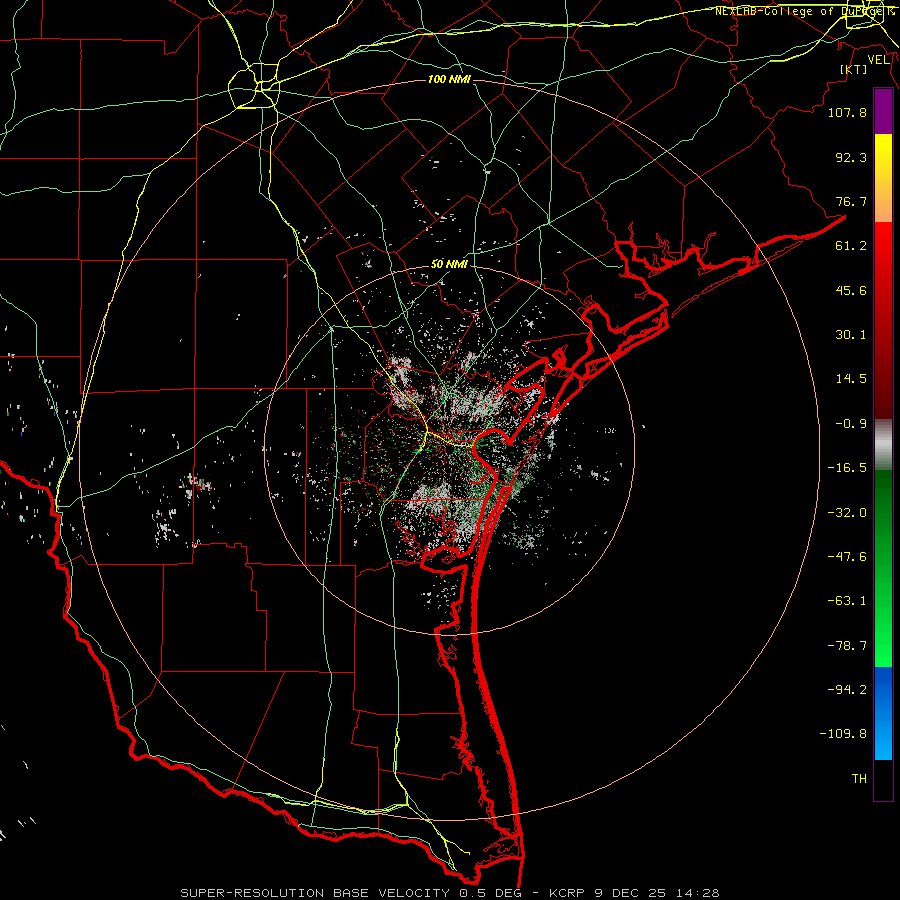Click the purple segment of velocity color bar

pyautogui.click(x=883, y=112)
